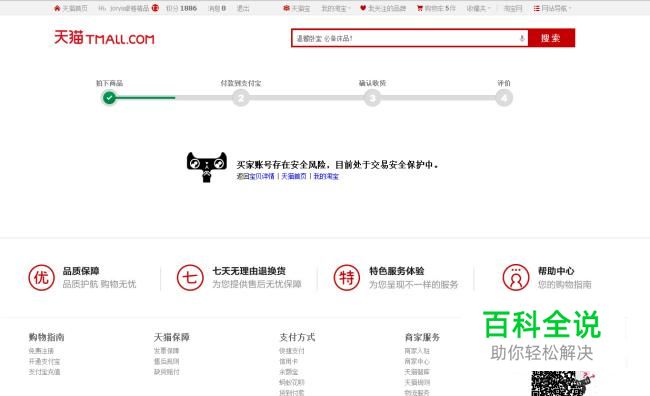Click 退出 to log out
Screen dimensions: 650x396
(243, 8)
